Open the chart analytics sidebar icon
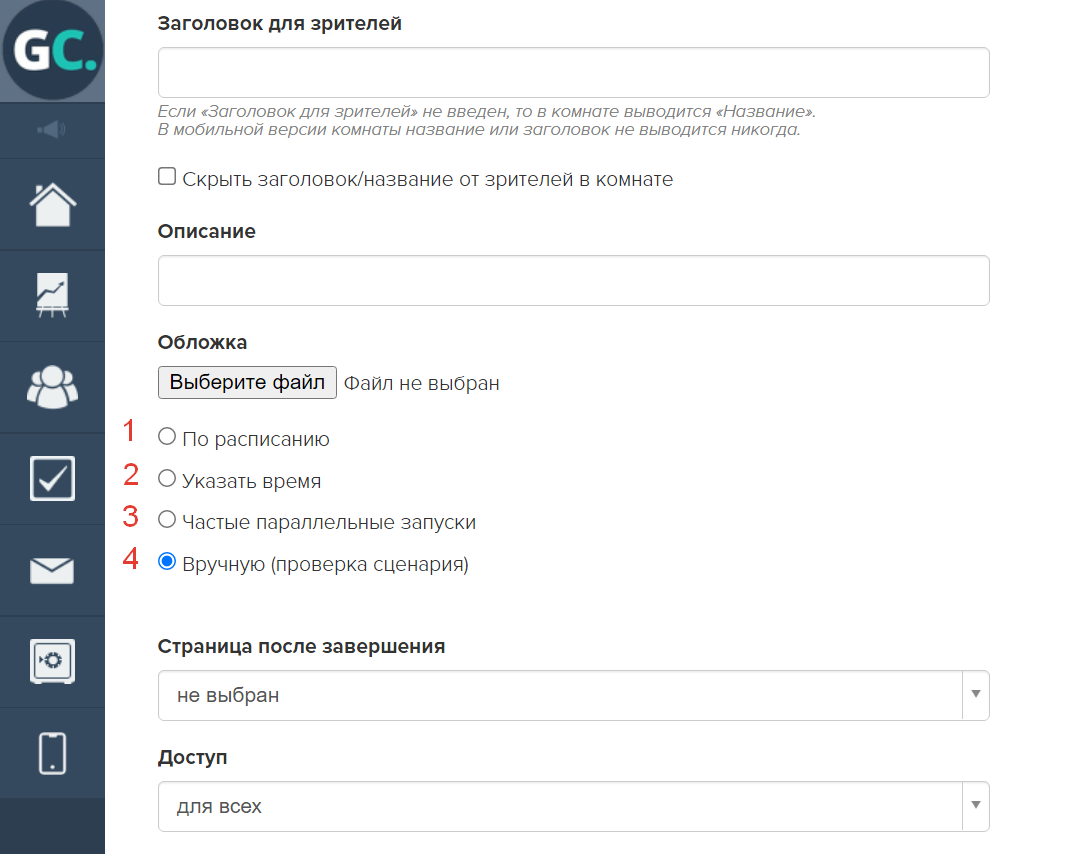Screen dimensions: 1082x854 click(52, 295)
